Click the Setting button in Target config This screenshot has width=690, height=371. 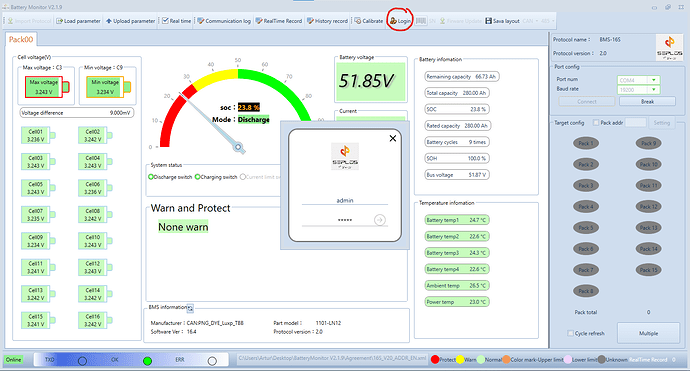661,123
